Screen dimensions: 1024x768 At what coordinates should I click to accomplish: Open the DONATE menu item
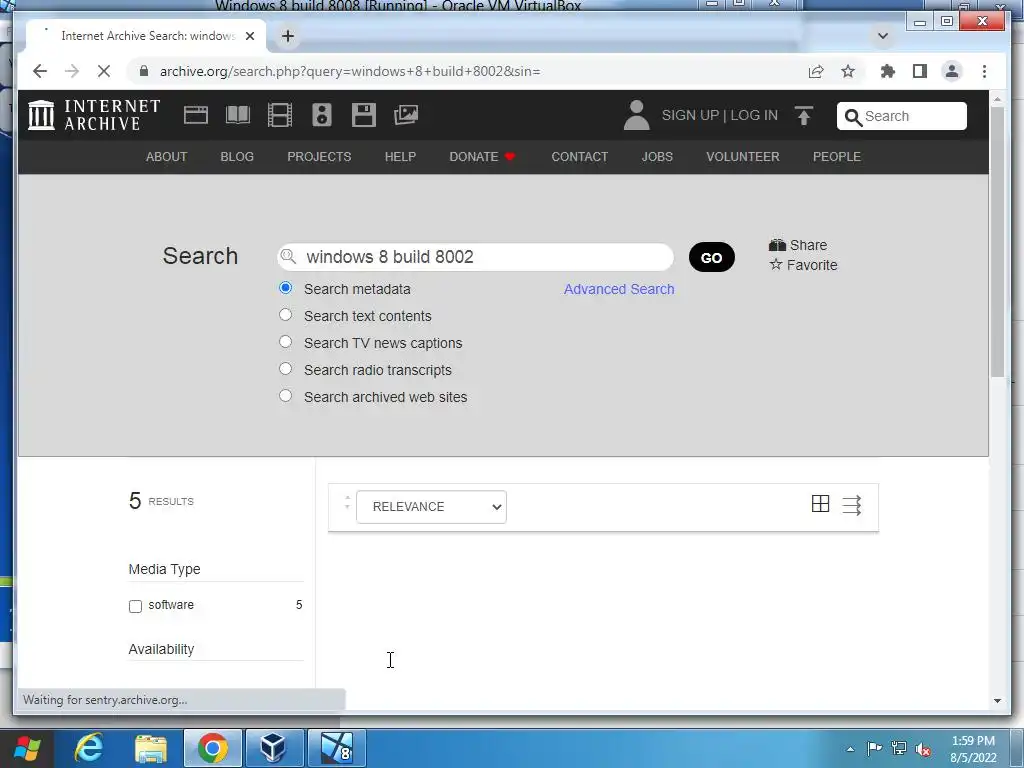click(482, 157)
